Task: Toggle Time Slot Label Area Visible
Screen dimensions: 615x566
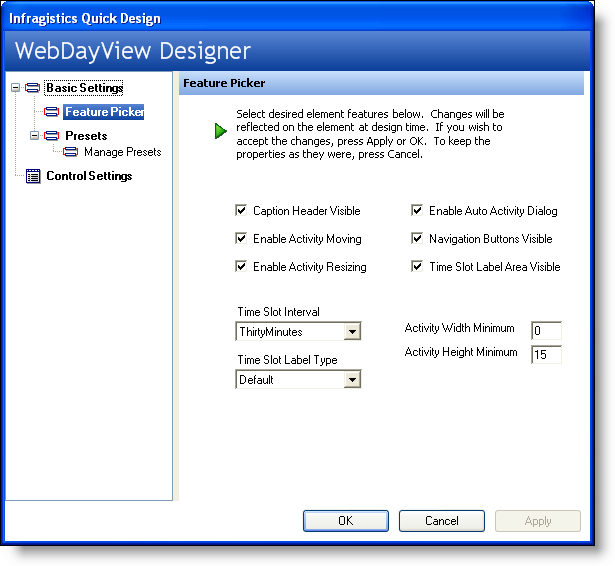Action: pos(417,267)
